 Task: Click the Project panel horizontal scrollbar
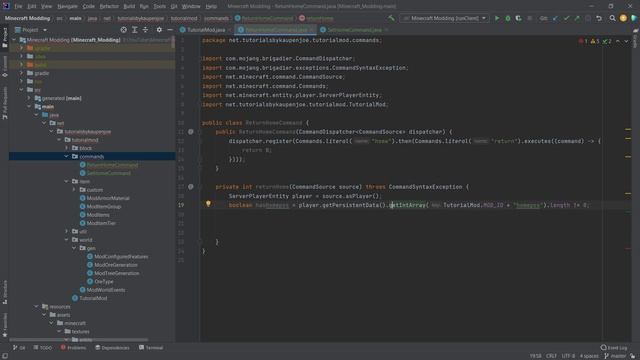pos(79,340)
